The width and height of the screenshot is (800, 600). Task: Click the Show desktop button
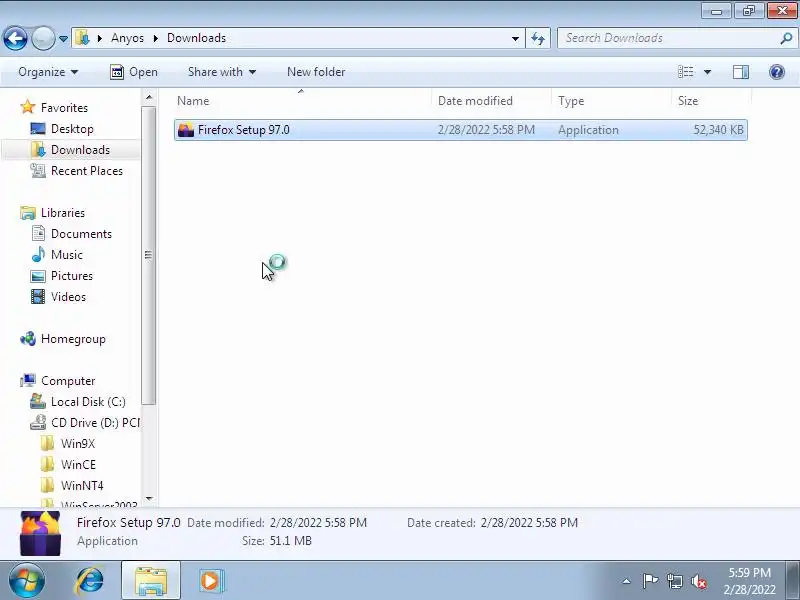click(793, 581)
